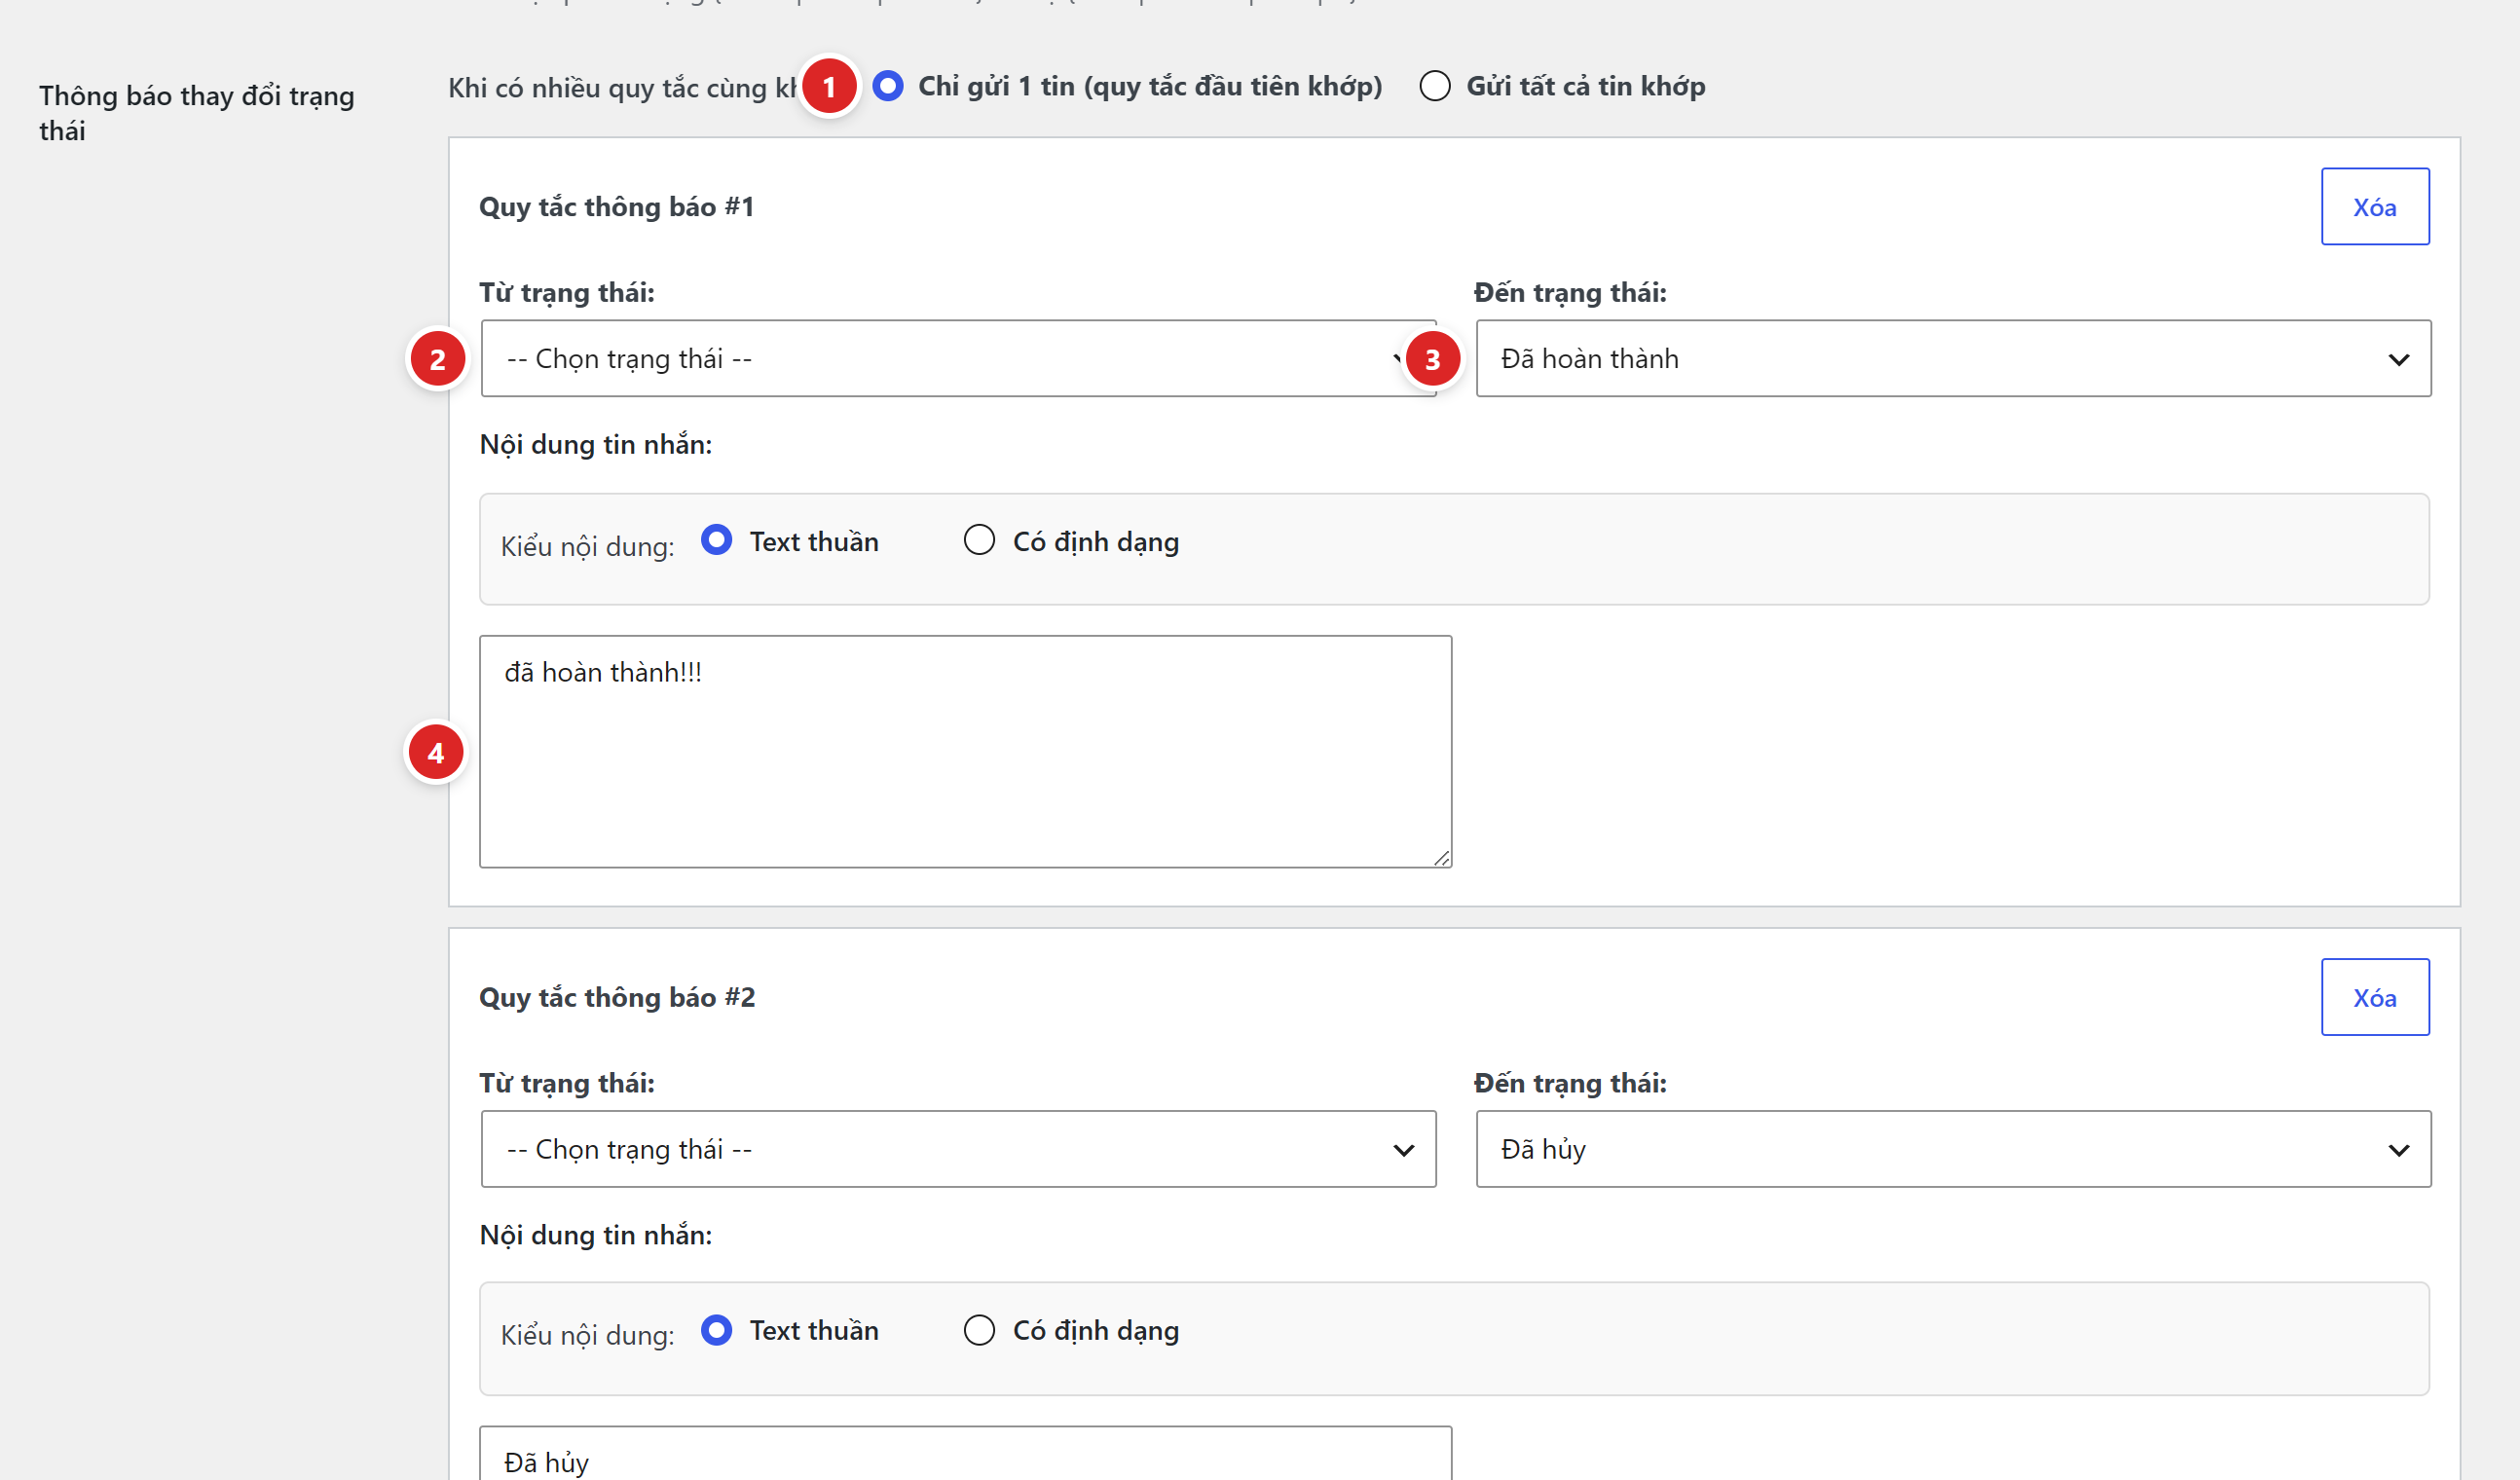Click 'Đến trạng thái:' label in rule #1

(1570, 293)
